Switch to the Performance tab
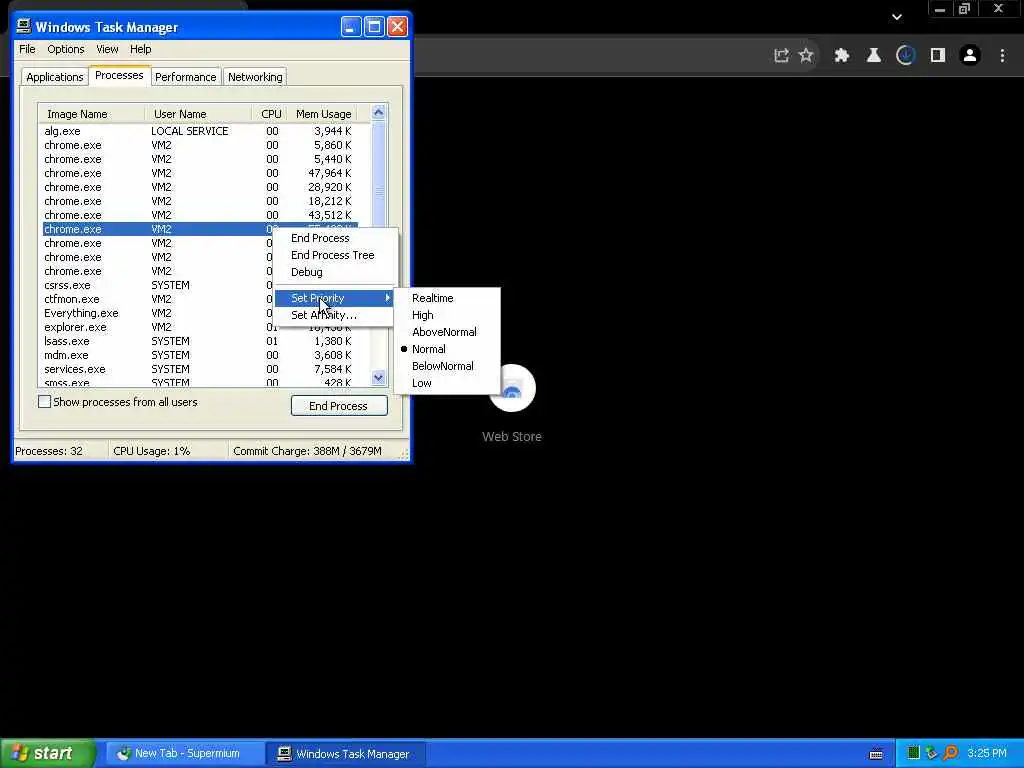 tap(185, 77)
